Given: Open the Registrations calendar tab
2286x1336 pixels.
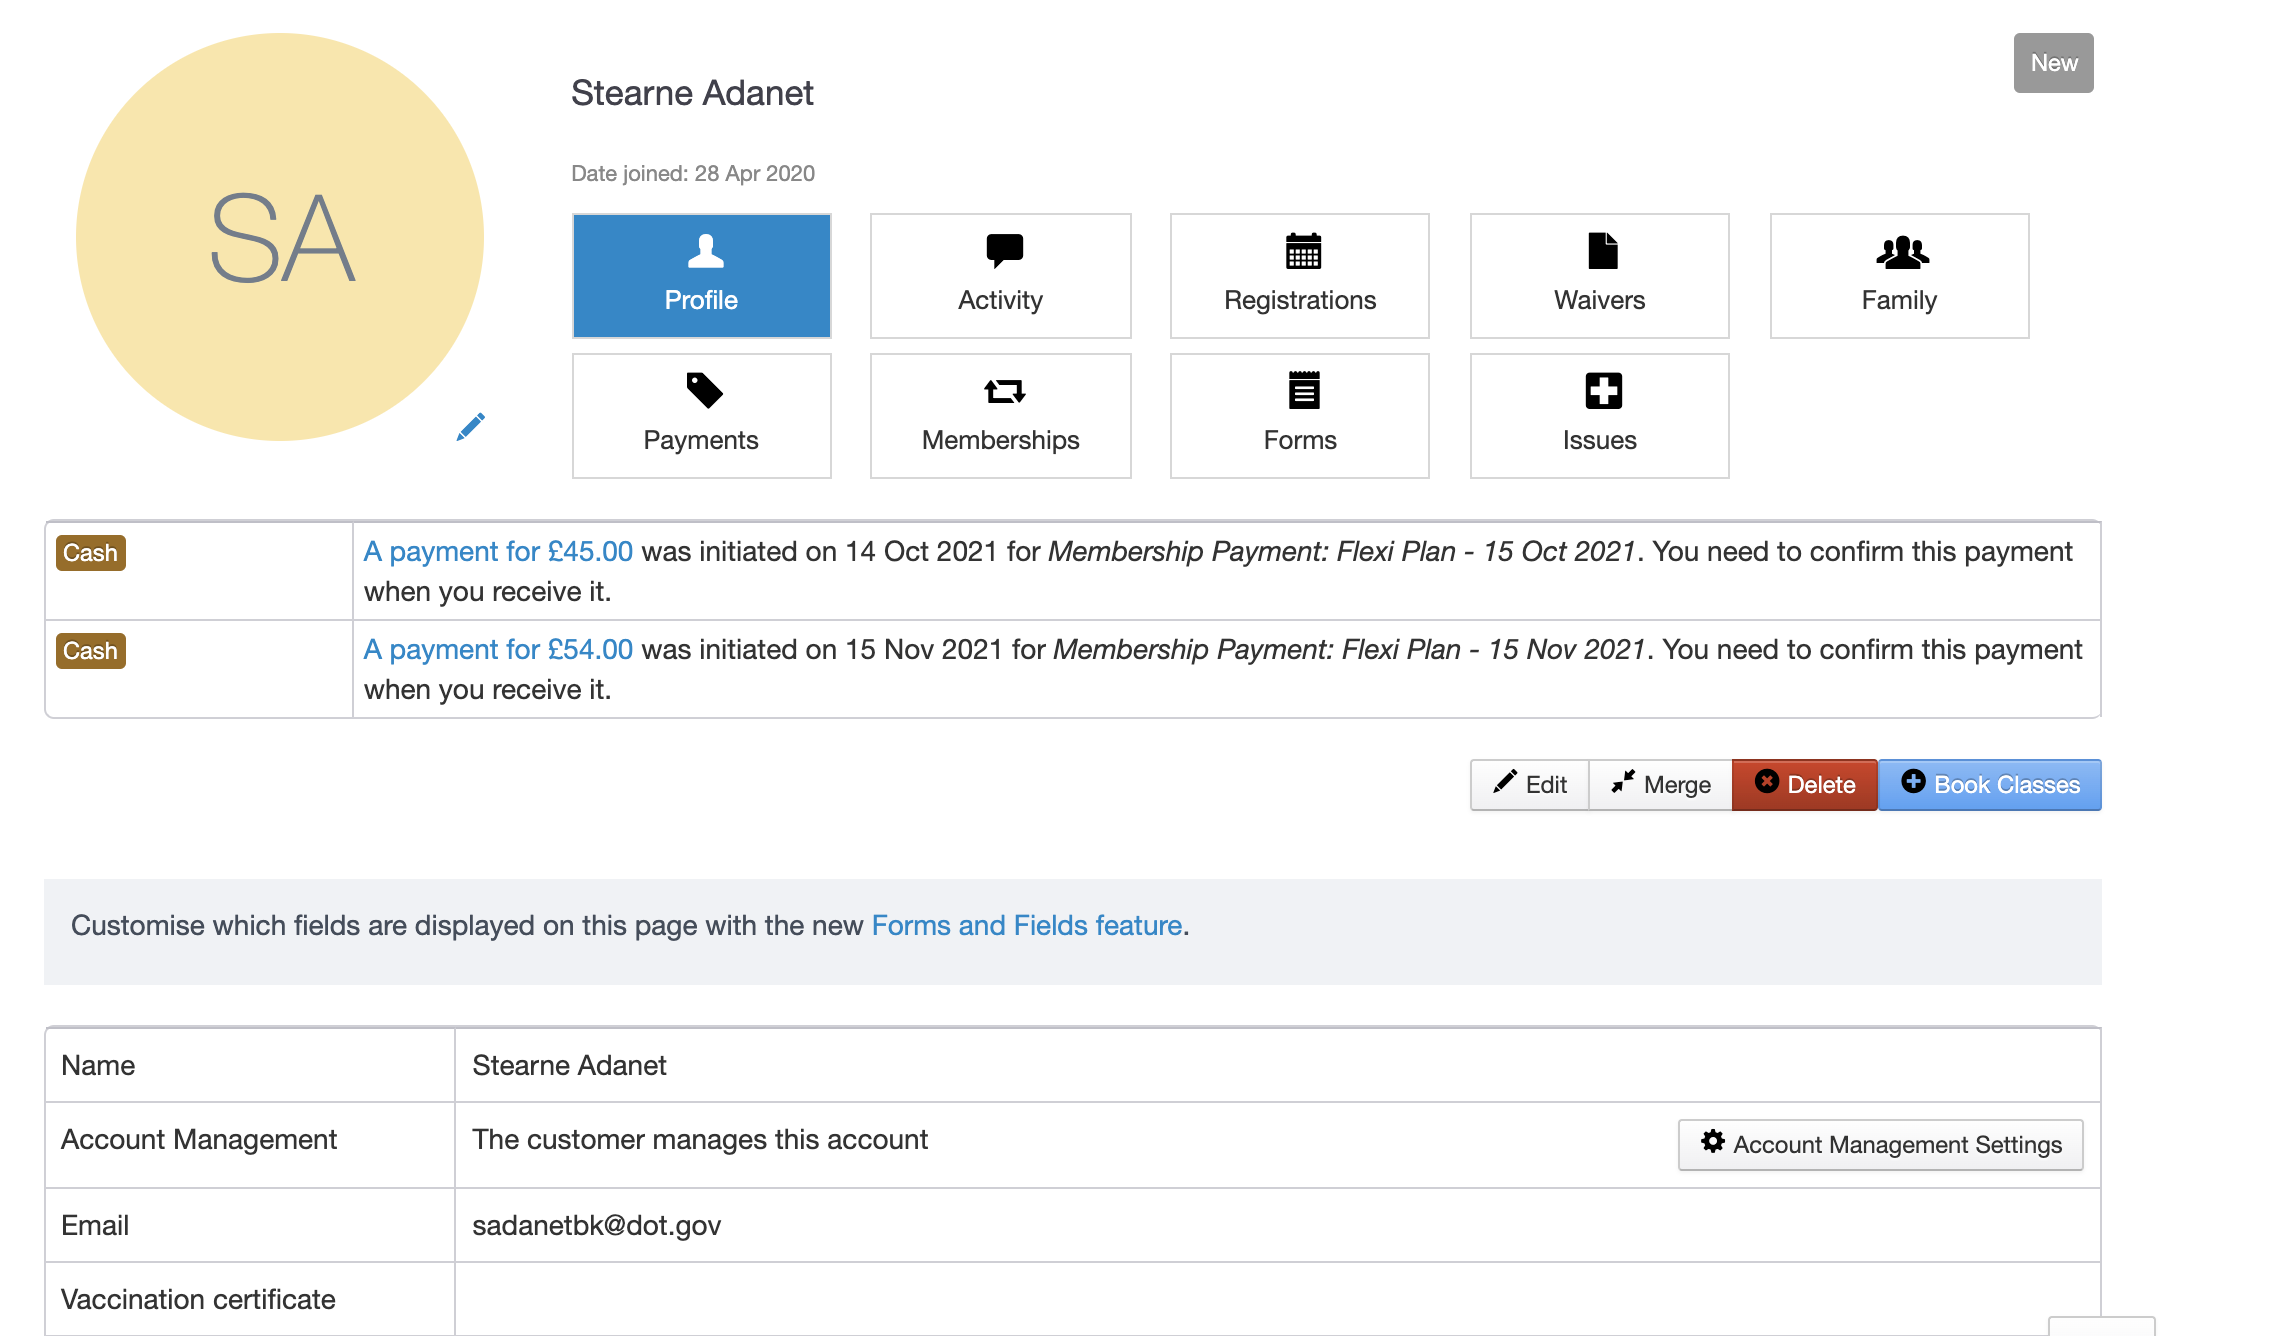Looking at the screenshot, I should 1299,275.
